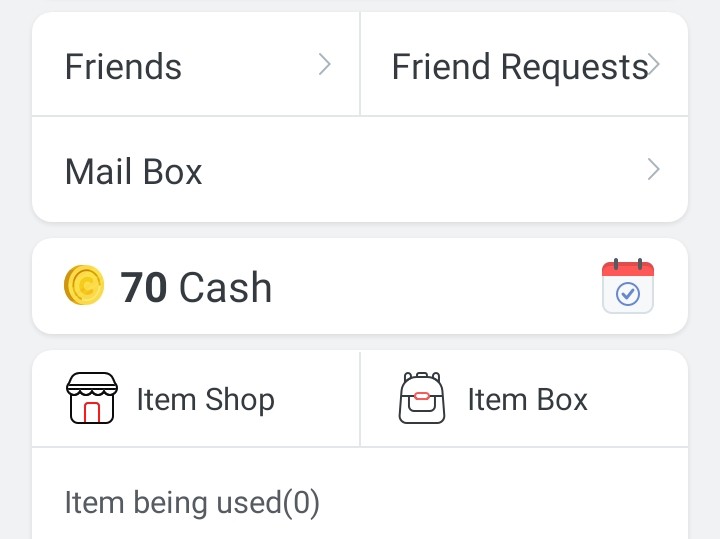Tap the "Item being used(0)" text

[191, 502]
